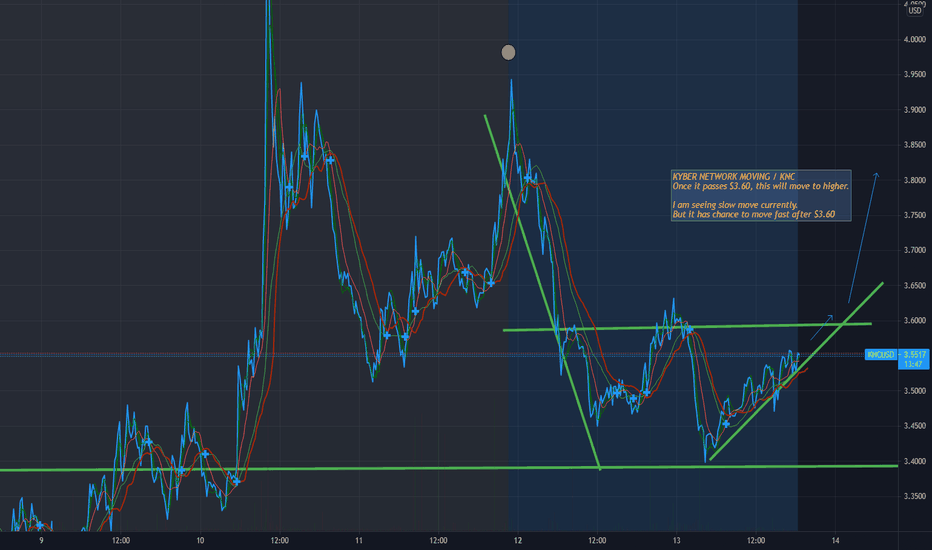932x550 pixels.
Task: Click the 3.4500 price axis label
Action: 914,426
